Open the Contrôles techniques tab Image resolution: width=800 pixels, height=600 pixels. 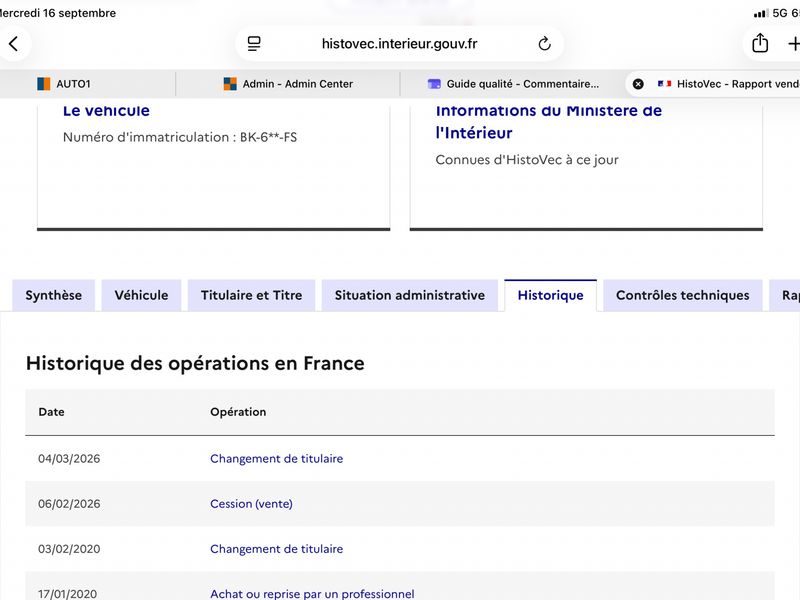point(683,295)
